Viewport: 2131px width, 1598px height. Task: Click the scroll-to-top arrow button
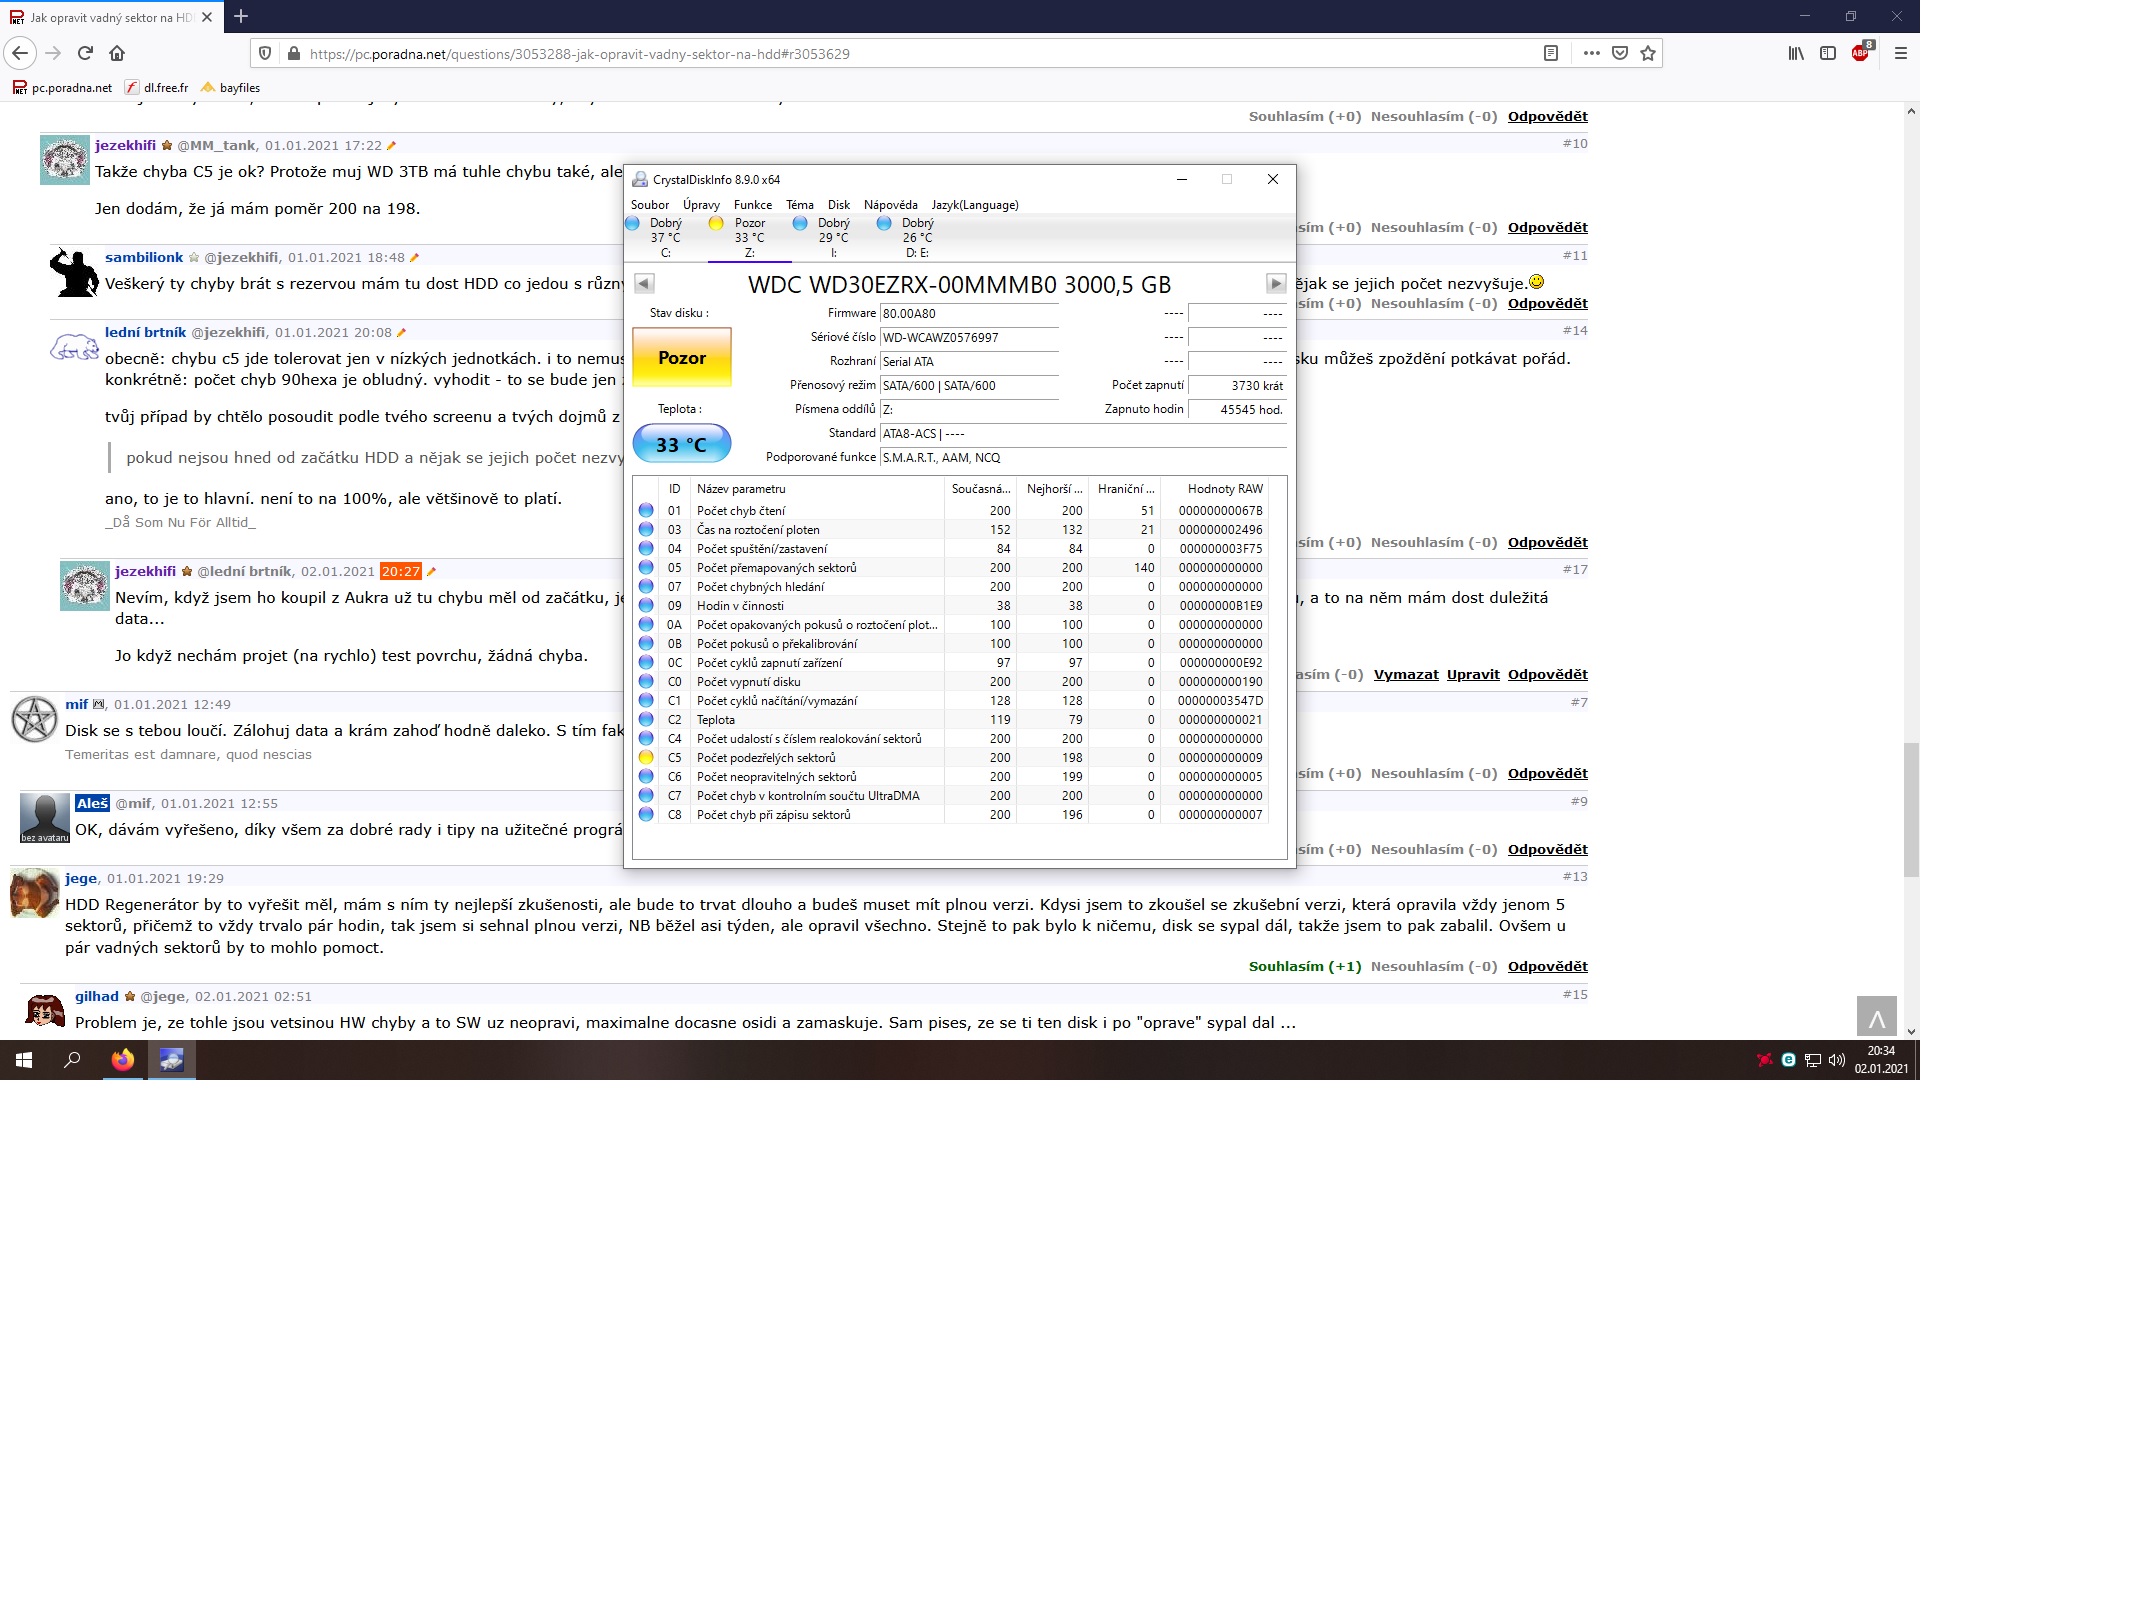point(1876,1016)
